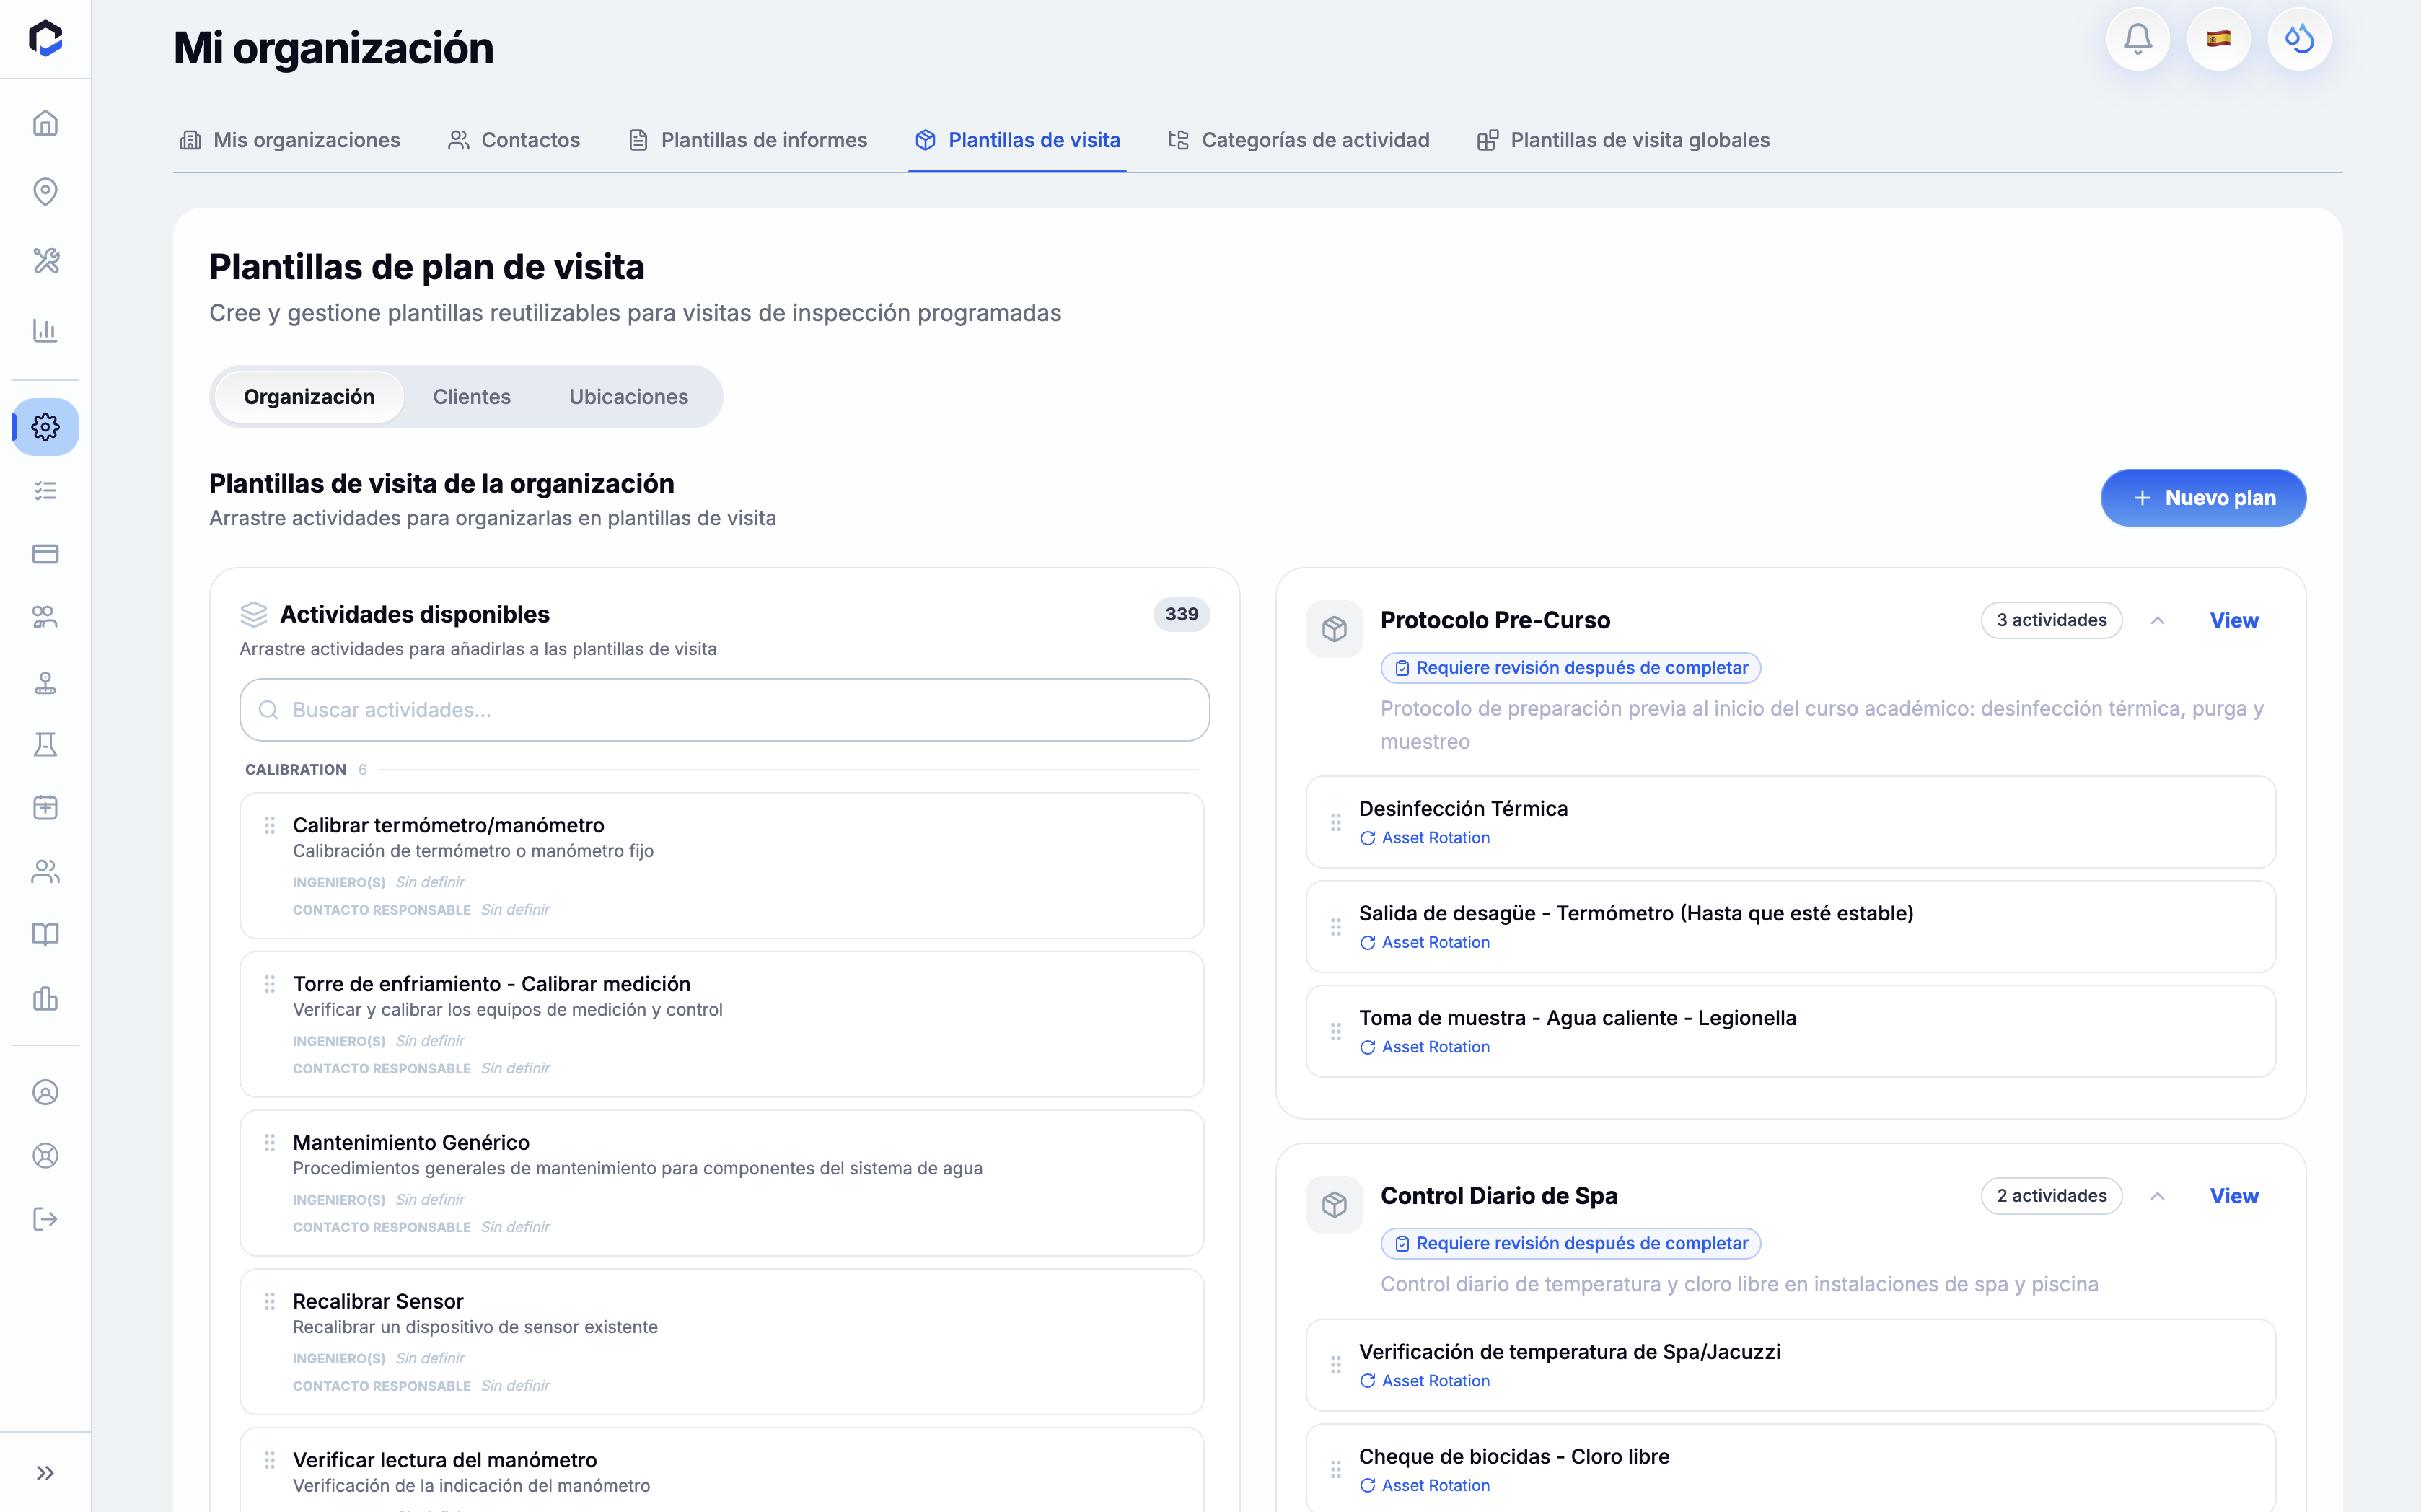Click the water drop account icon

[2300, 39]
